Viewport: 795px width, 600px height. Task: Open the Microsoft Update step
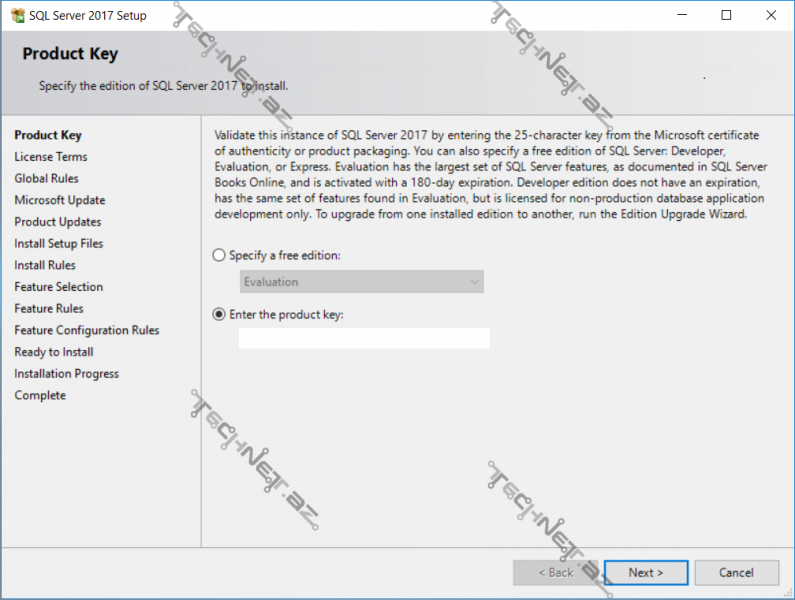(60, 200)
